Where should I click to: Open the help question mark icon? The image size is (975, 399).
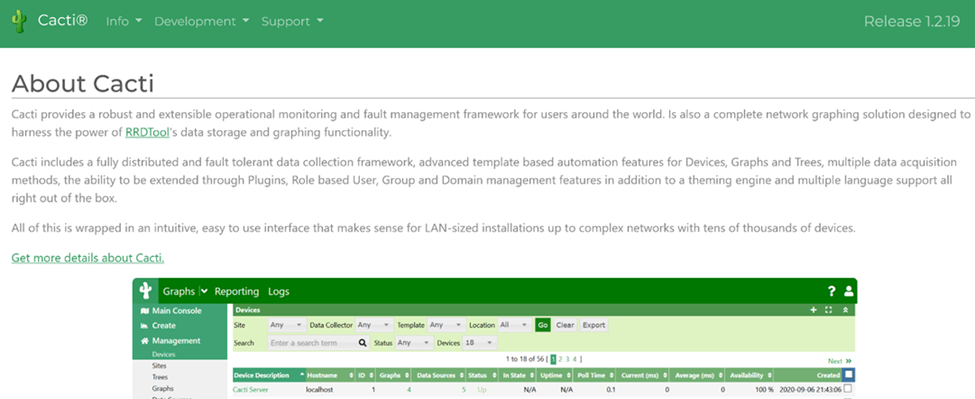pos(832,291)
